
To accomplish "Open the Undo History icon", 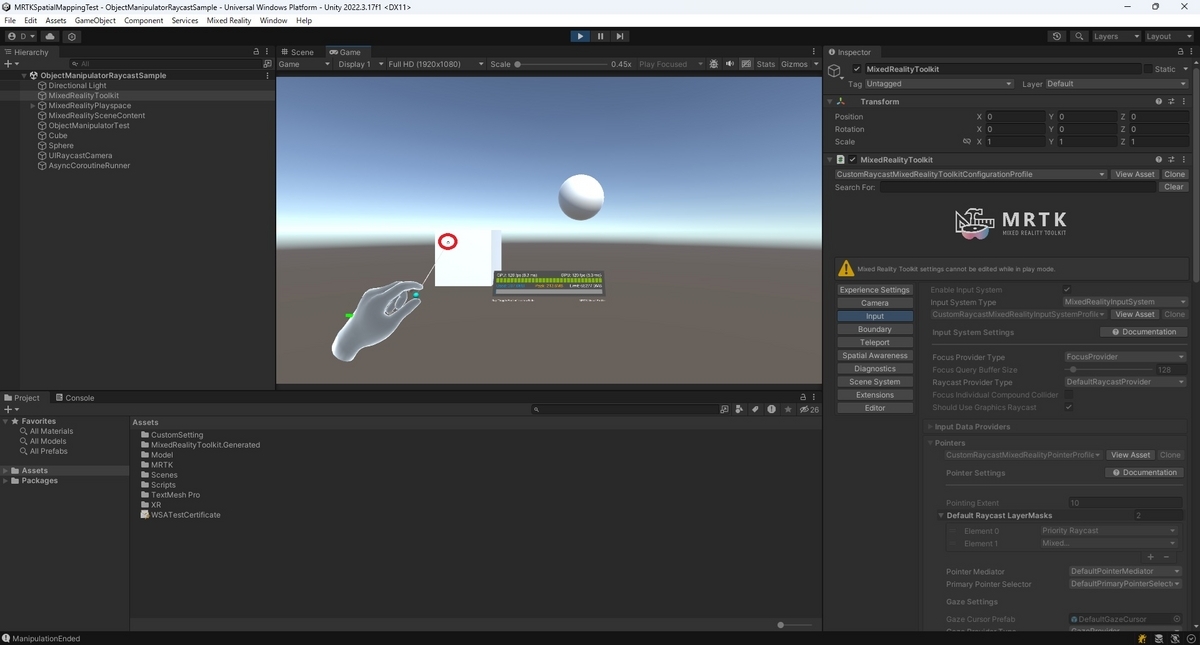I will coord(1057,36).
